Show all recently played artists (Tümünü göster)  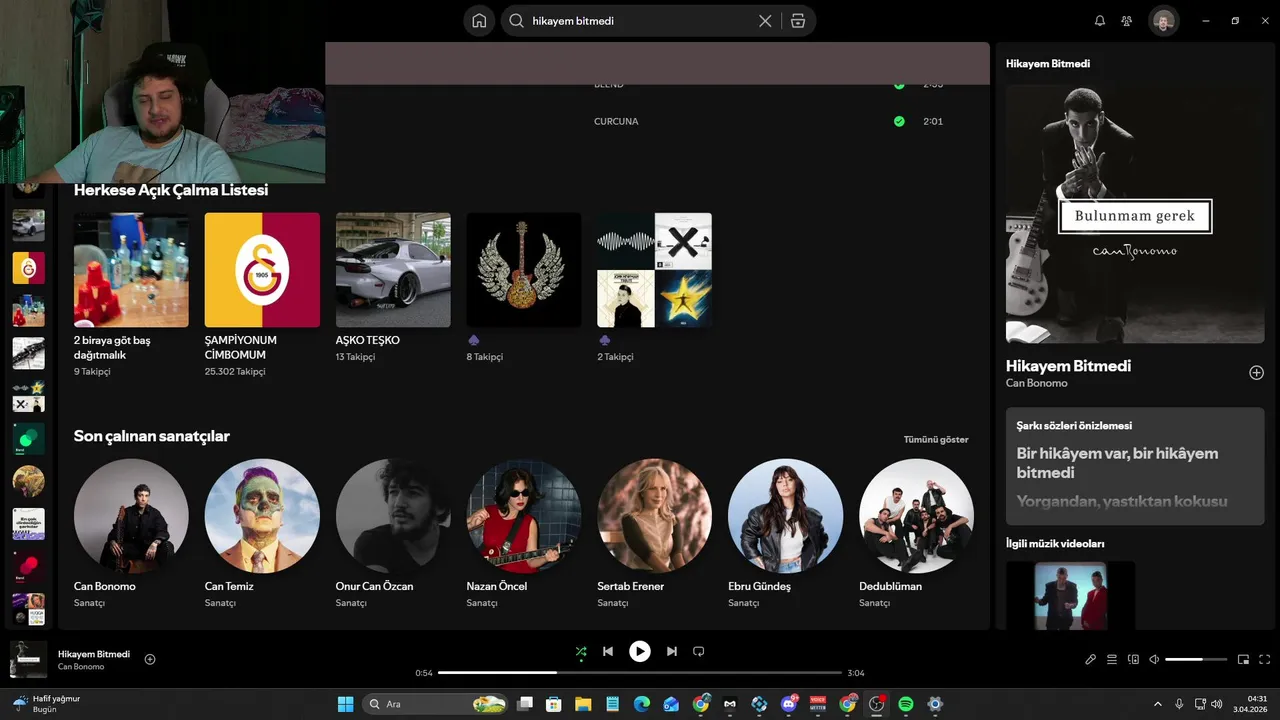[936, 439]
